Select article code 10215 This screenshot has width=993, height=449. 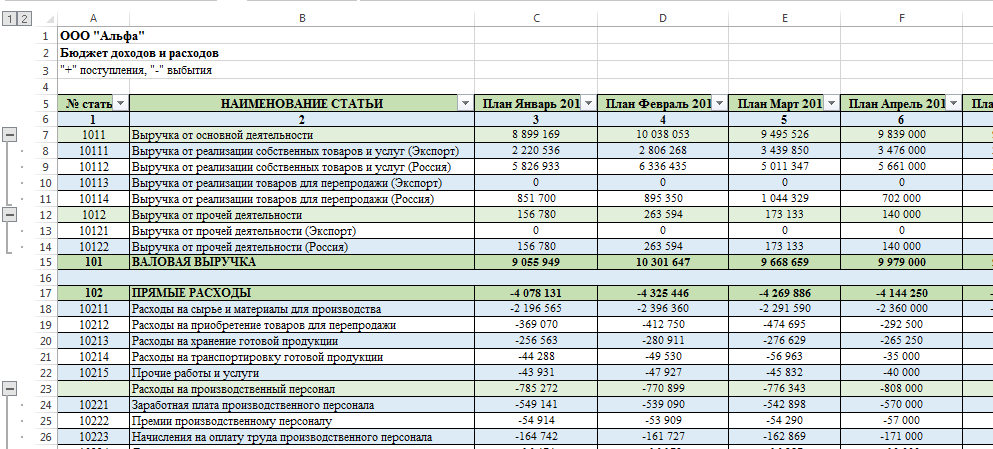pyautogui.click(x=94, y=373)
